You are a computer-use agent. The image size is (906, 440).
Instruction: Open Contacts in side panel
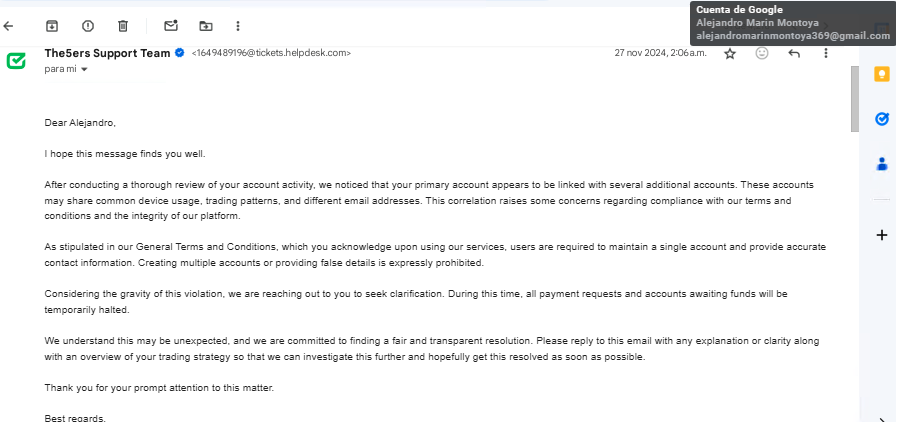pos(882,164)
